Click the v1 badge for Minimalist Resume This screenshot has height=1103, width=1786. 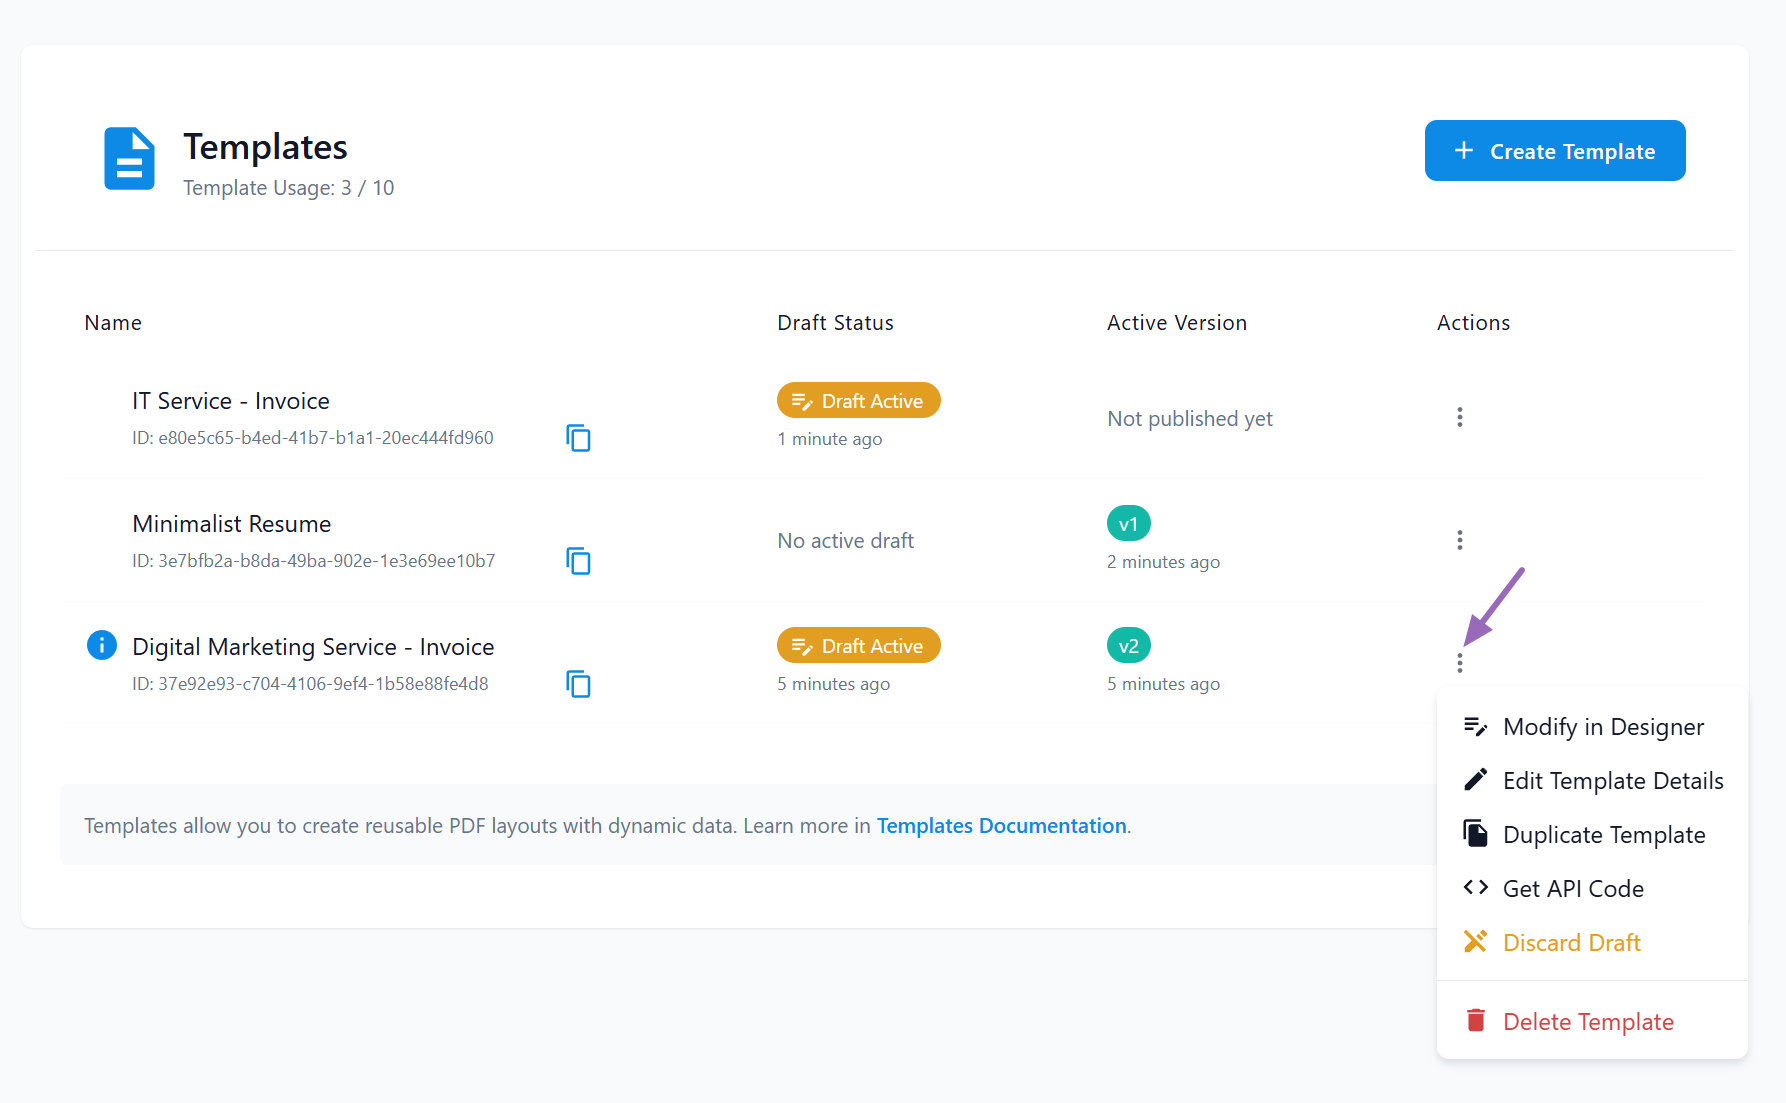tap(1128, 522)
